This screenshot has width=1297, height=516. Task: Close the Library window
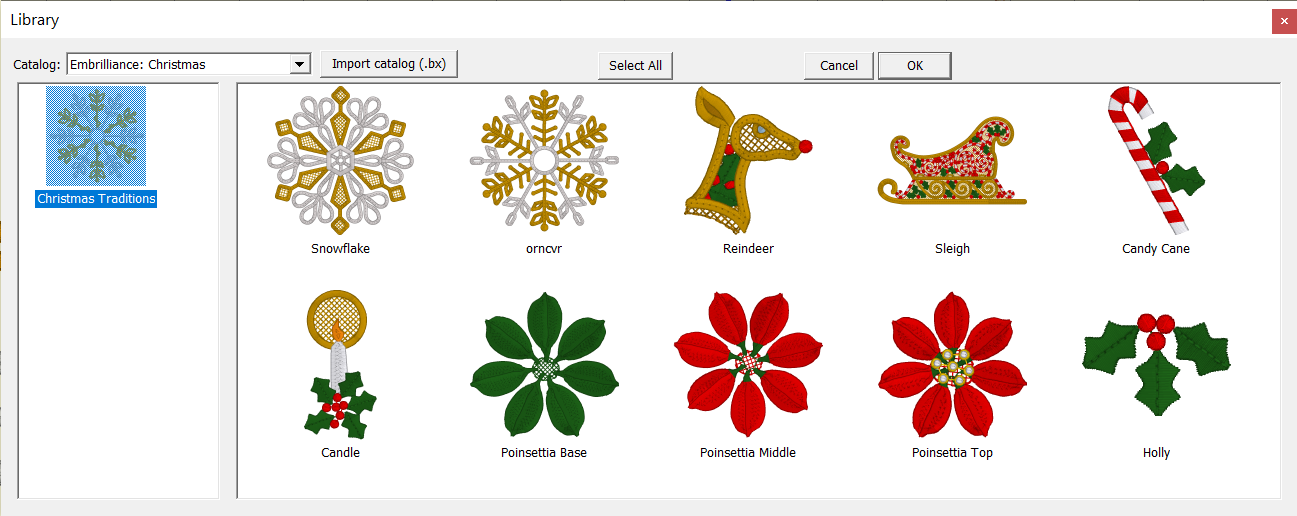point(1284,21)
